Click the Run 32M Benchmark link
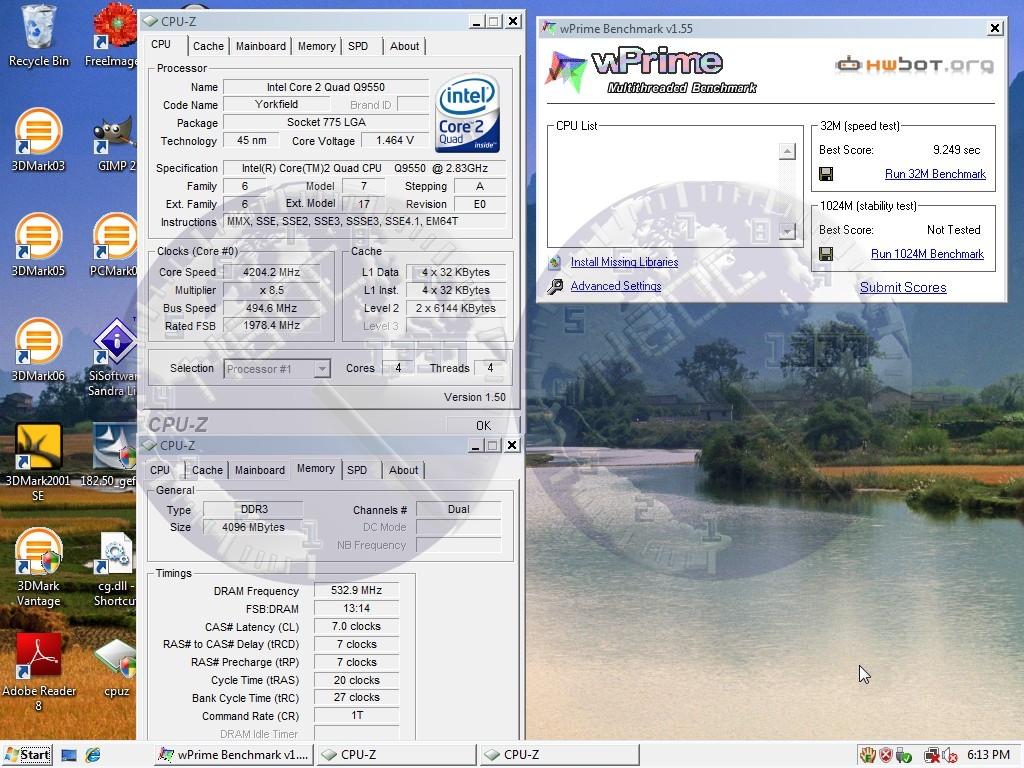This screenshot has height=768, width=1024. [935, 174]
